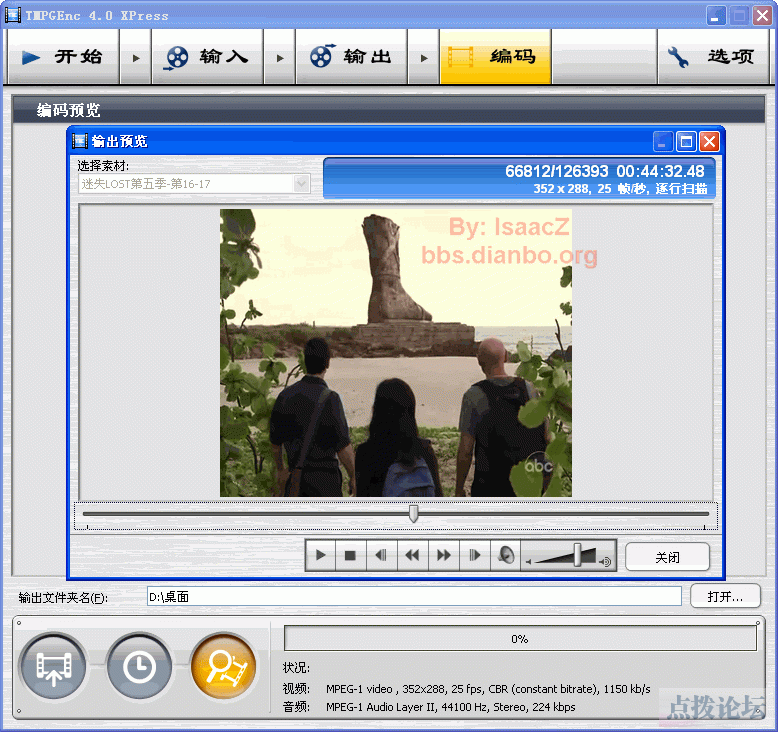Stop the preview playback

pos(350,555)
